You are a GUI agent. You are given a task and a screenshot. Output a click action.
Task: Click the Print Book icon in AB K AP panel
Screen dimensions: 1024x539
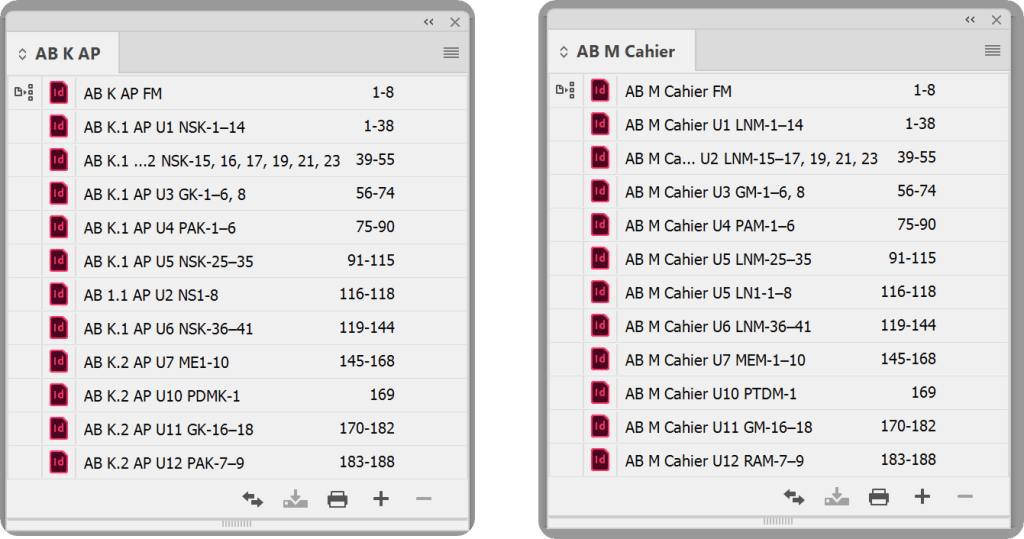pos(337,499)
